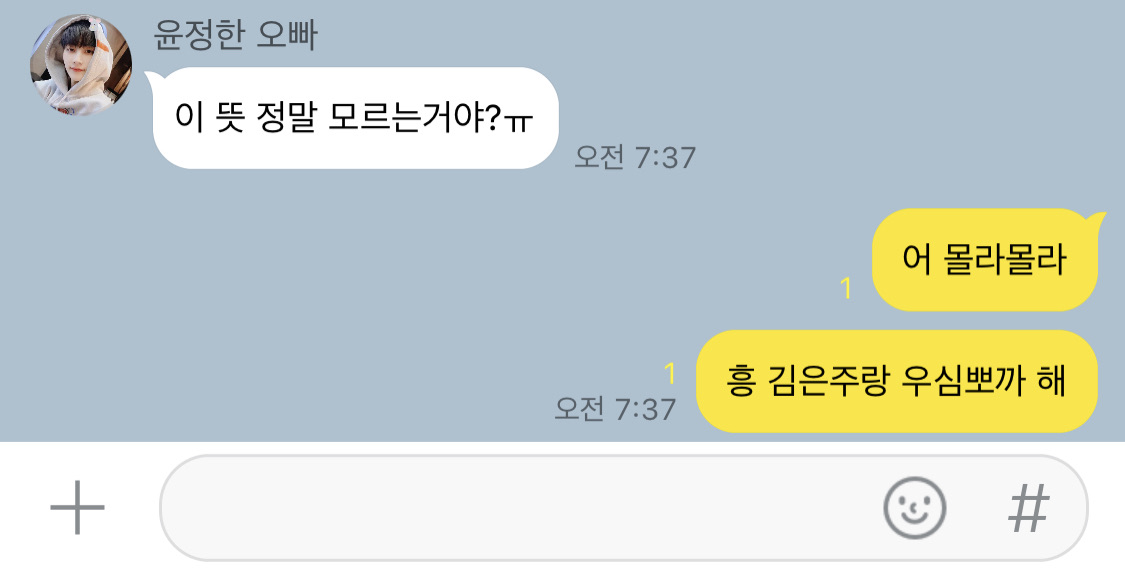Viewport: 1125px width, 574px height.
Task: Click the unread count 1 beside '어 몰라몰라'
Action: click(x=845, y=288)
